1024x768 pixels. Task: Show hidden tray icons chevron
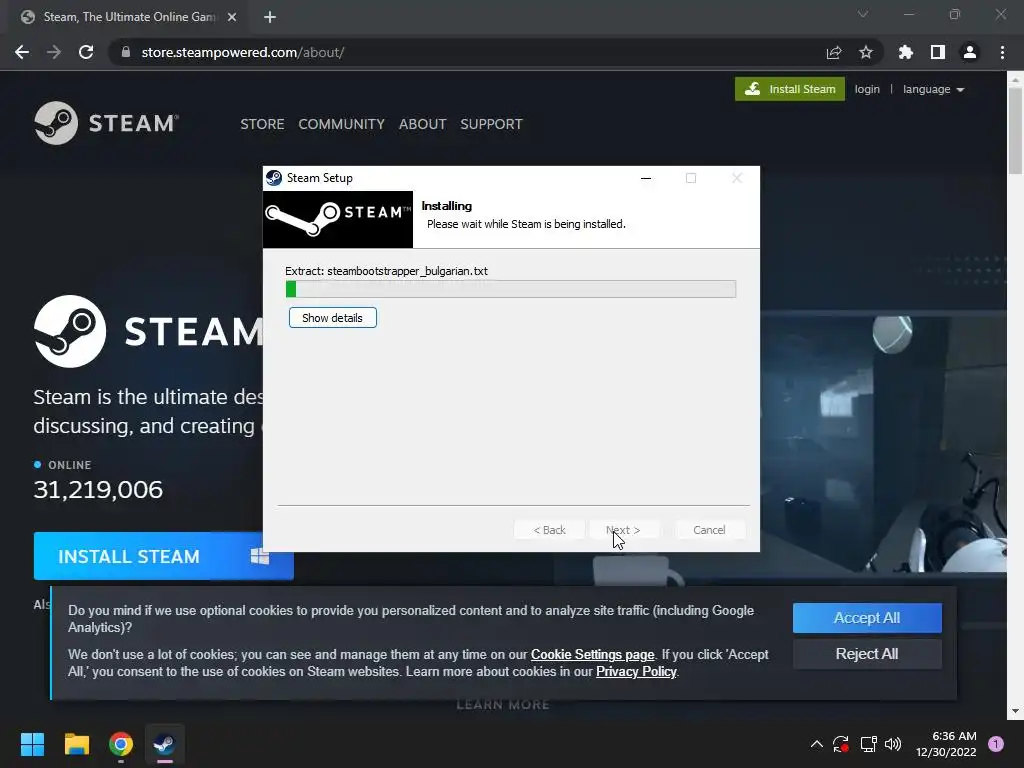pos(816,744)
